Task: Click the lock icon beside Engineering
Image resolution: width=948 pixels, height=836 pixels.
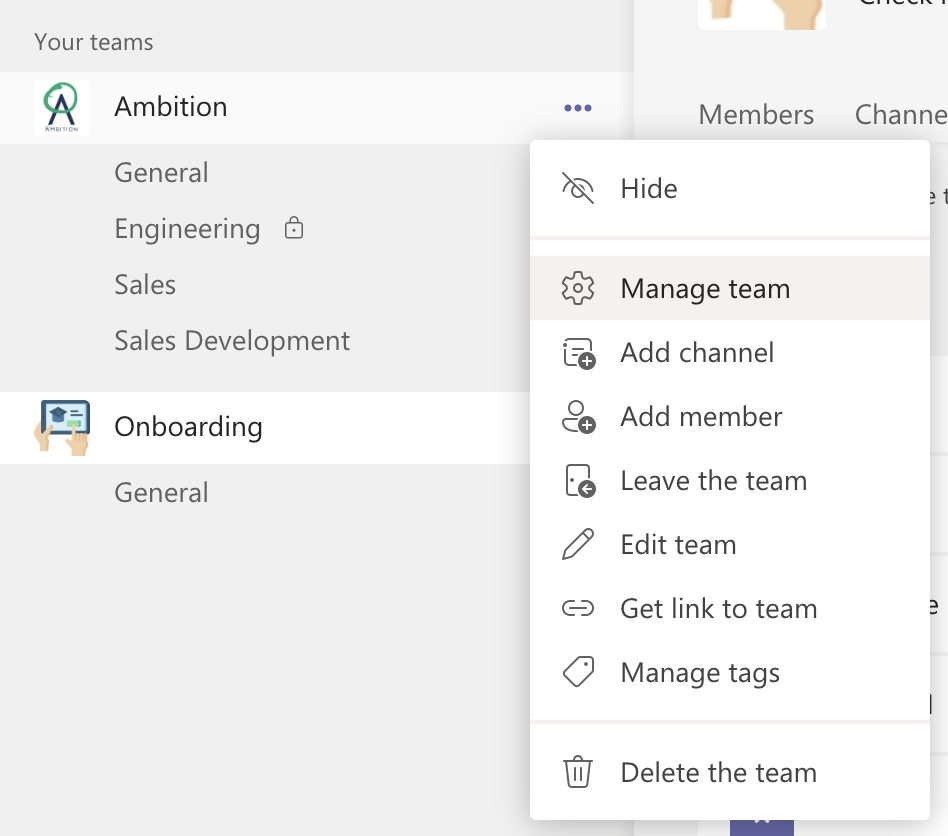Action: (294, 229)
